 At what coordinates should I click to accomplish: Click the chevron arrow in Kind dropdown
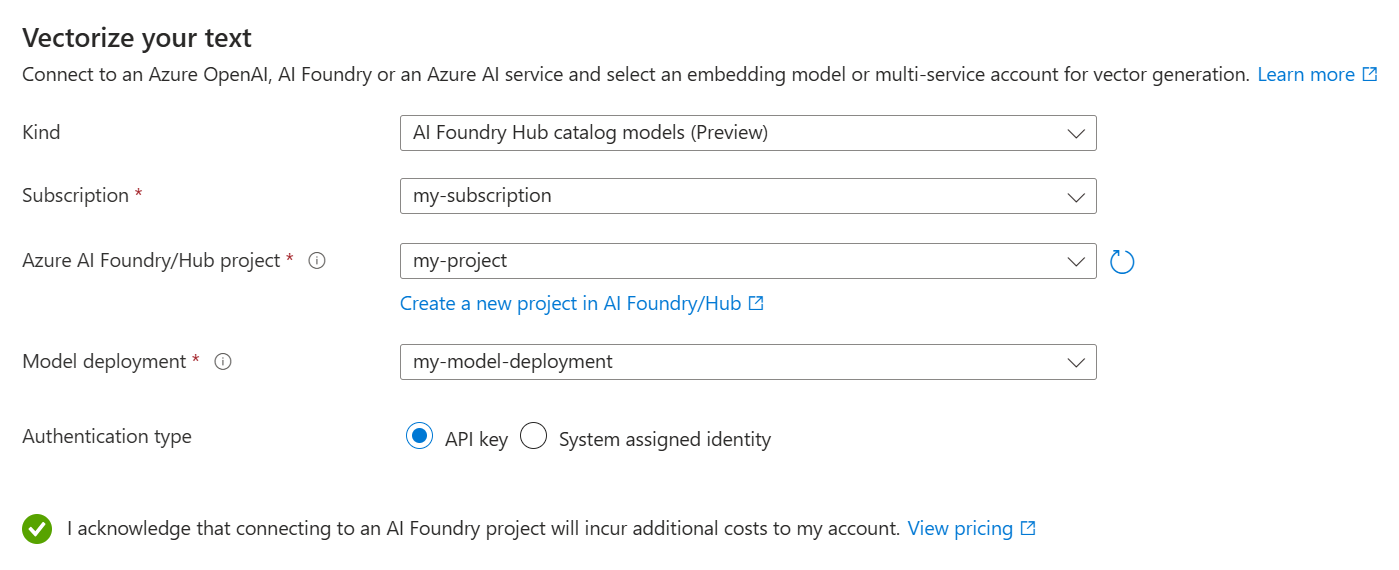pos(1076,133)
